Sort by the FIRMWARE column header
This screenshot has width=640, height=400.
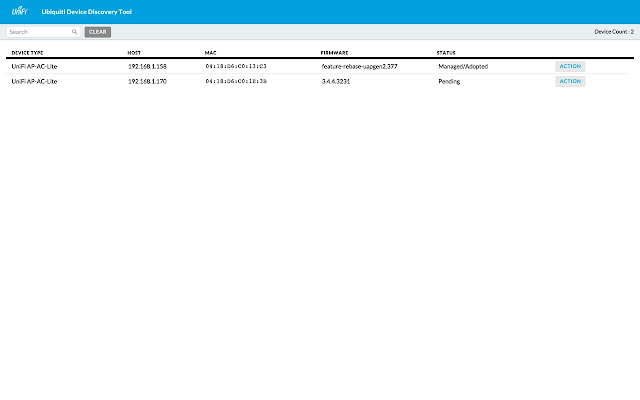point(334,53)
